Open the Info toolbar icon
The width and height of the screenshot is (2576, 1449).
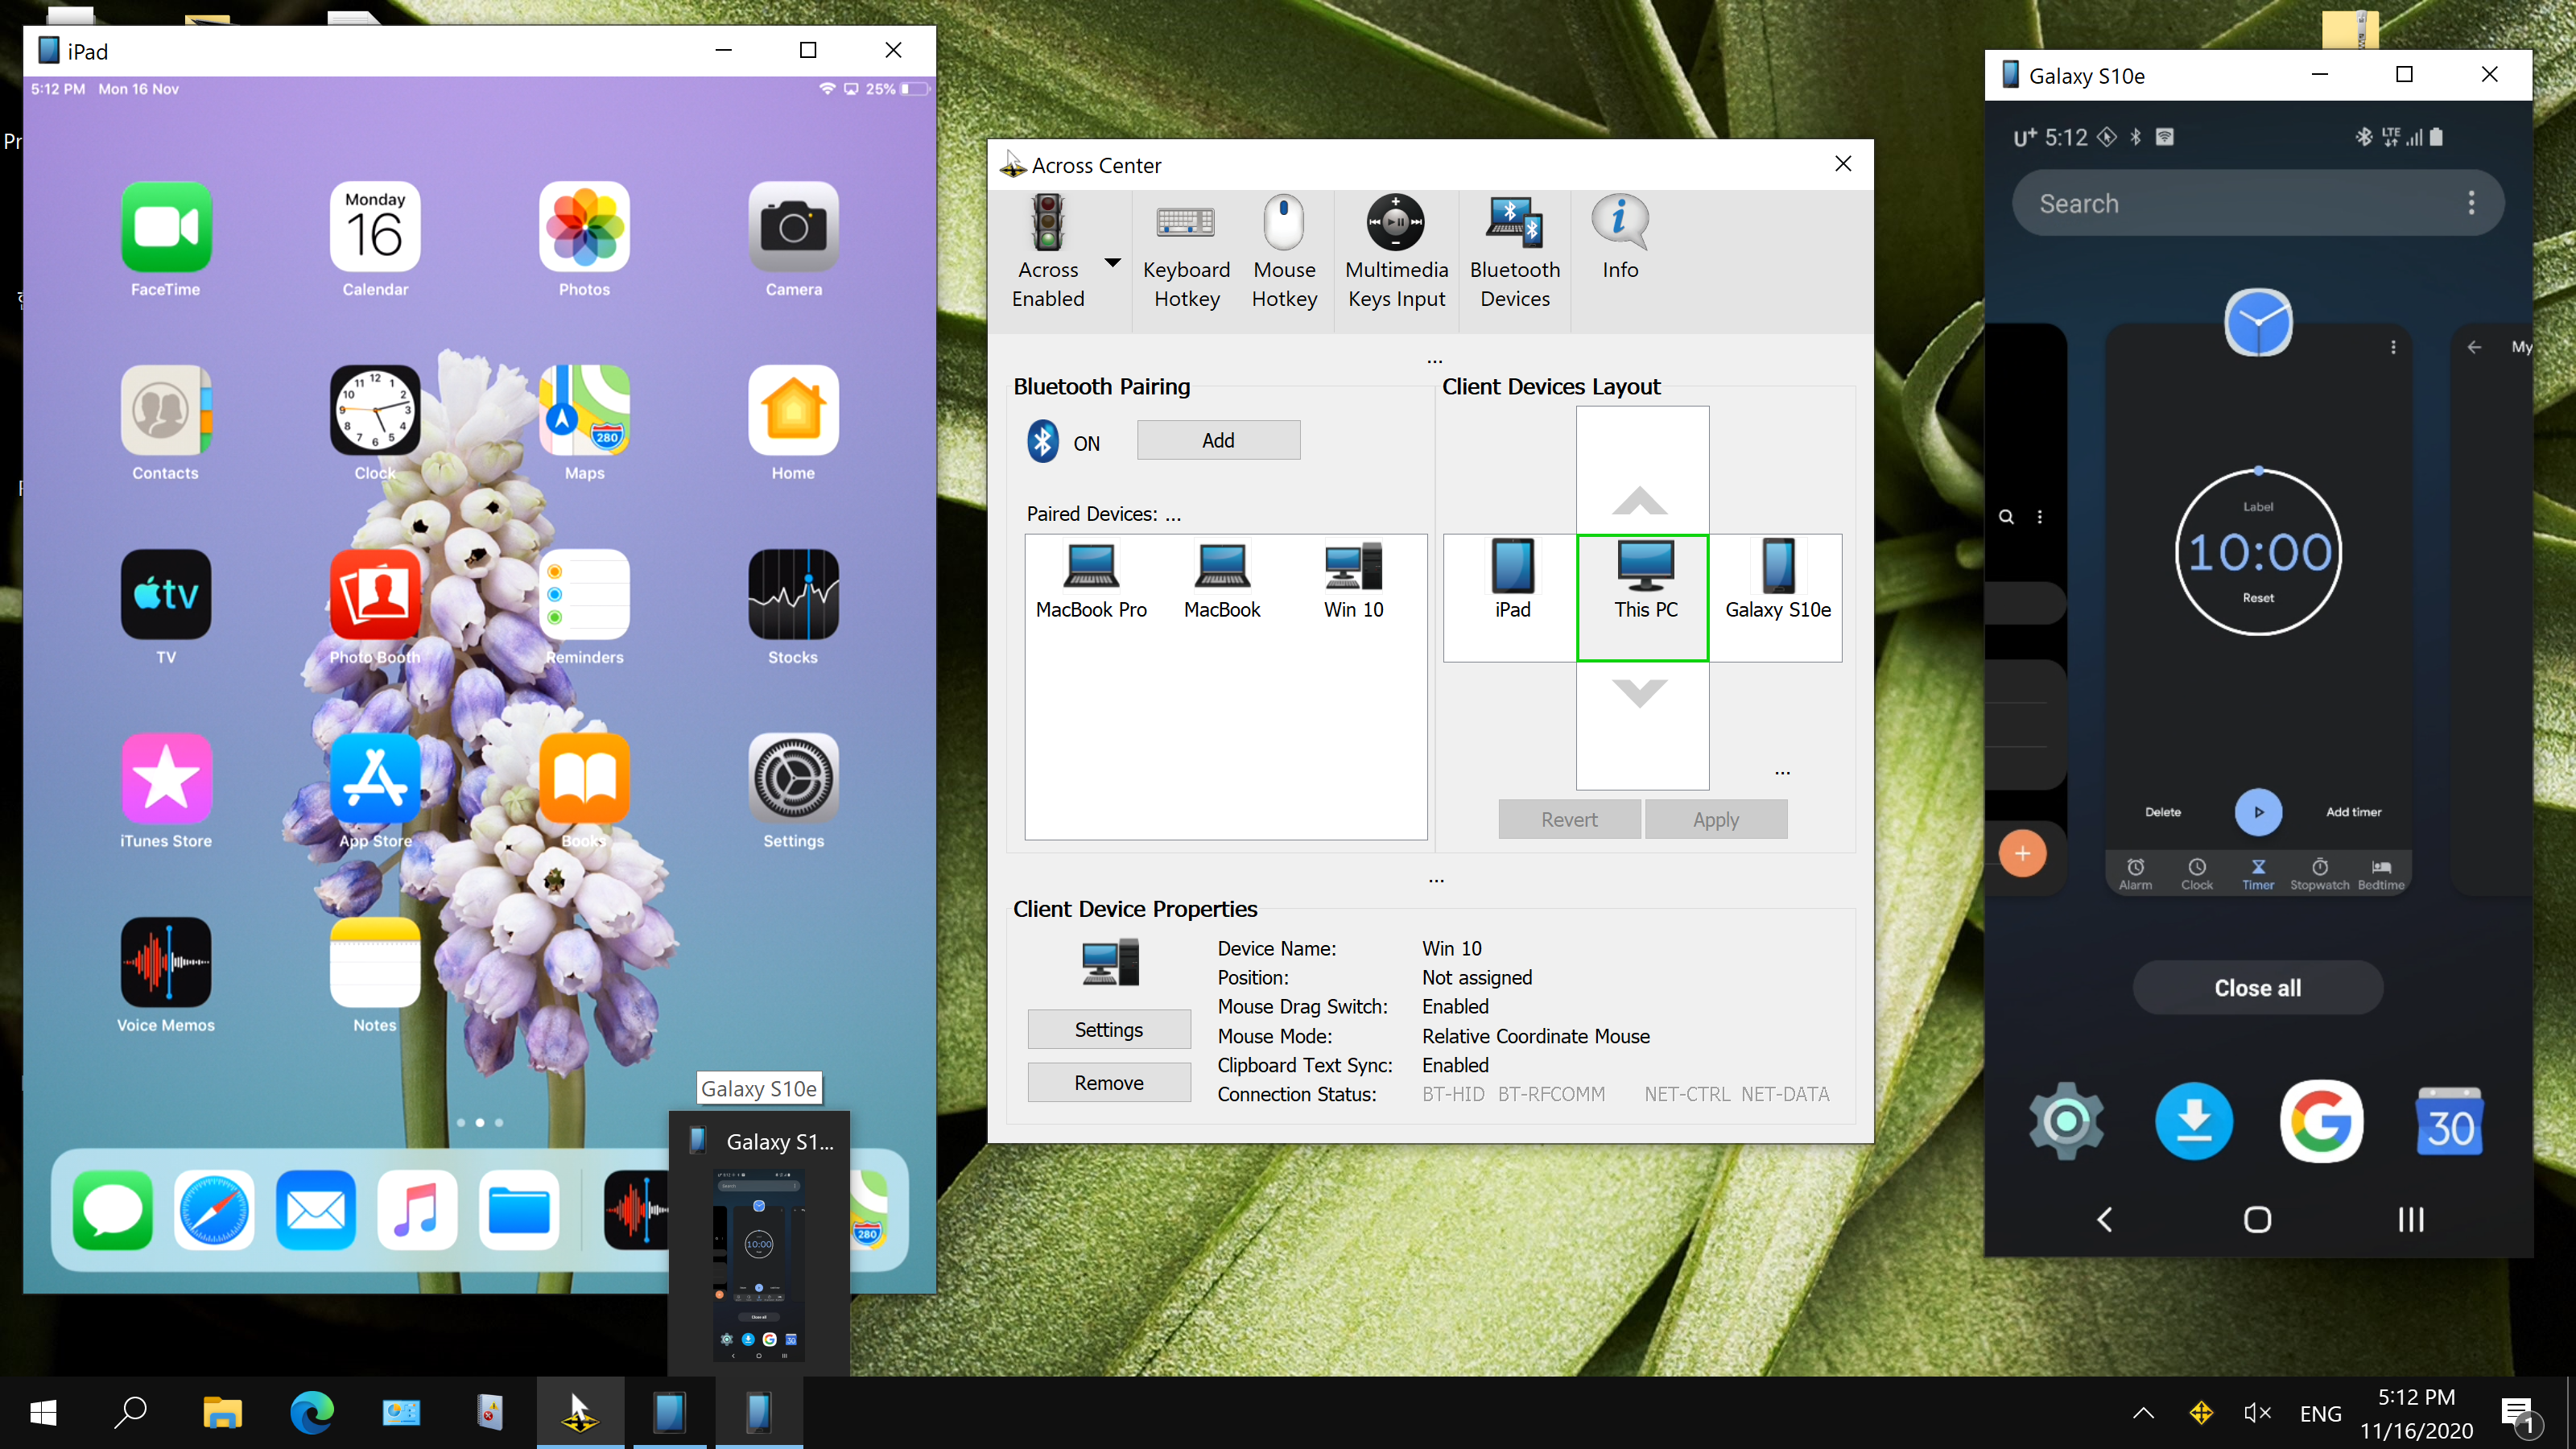[1620, 224]
